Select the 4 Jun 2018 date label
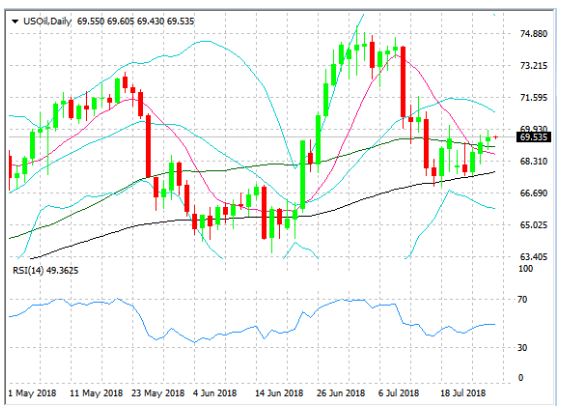Image resolution: width=562 pixels, height=415 pixels. (x=215, y=393)
